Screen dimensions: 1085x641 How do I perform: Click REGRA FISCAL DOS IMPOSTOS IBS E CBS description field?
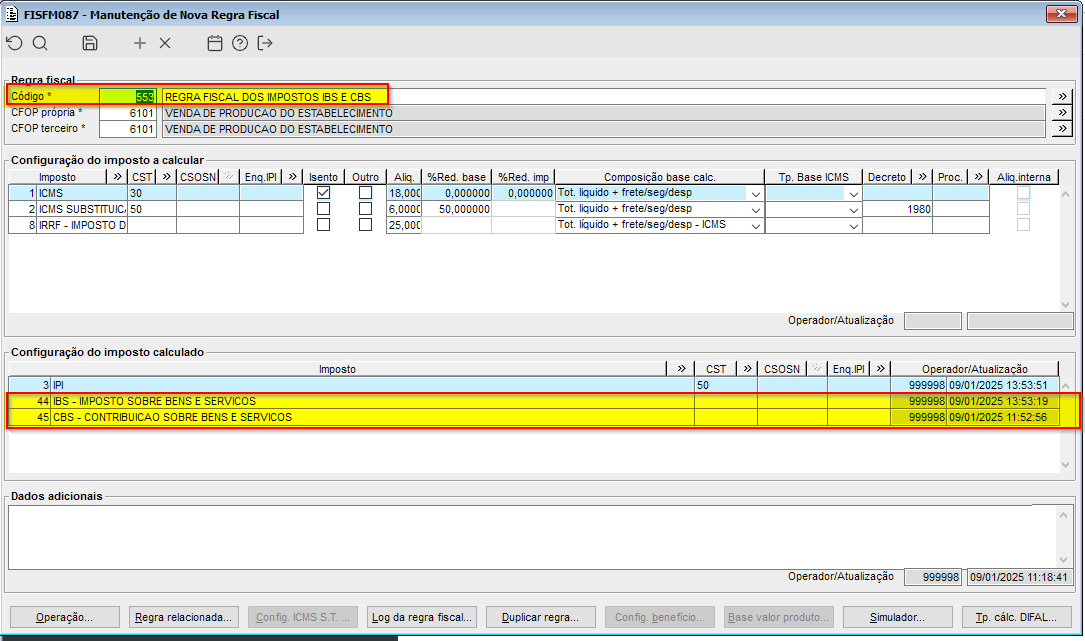pos(603,96)
